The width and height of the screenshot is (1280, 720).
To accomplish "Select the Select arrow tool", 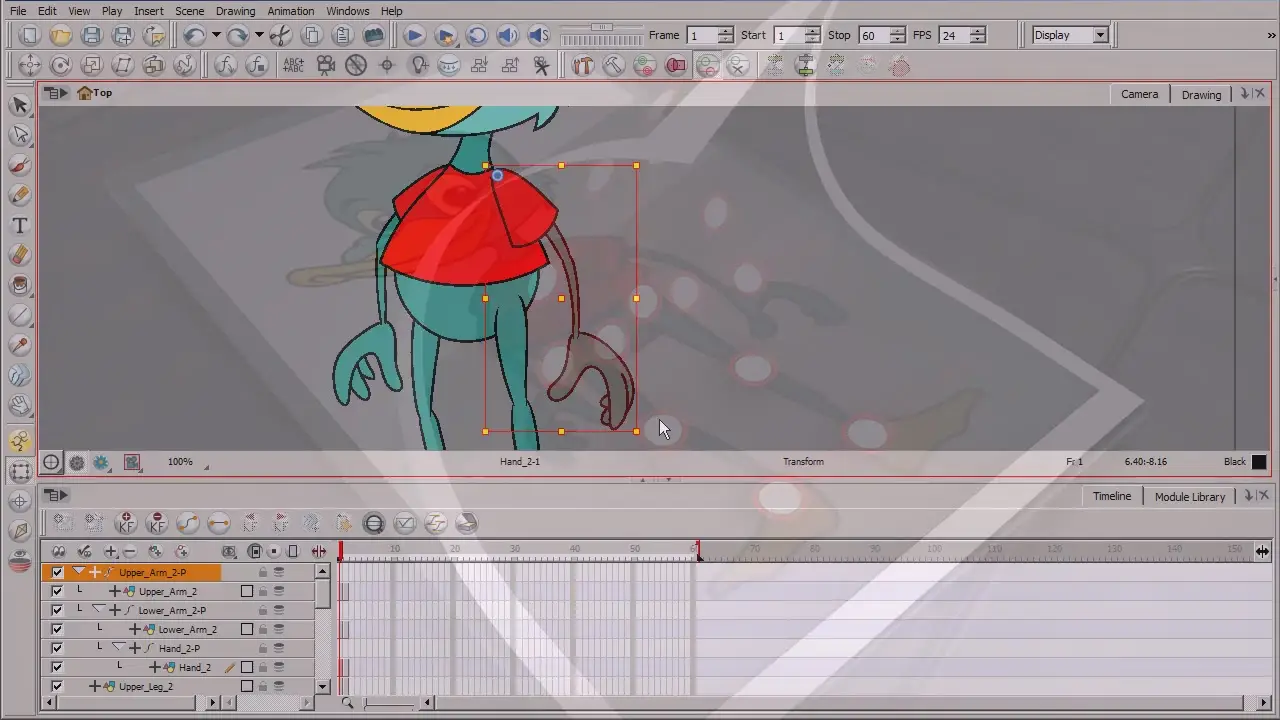I will coord(19,105).
